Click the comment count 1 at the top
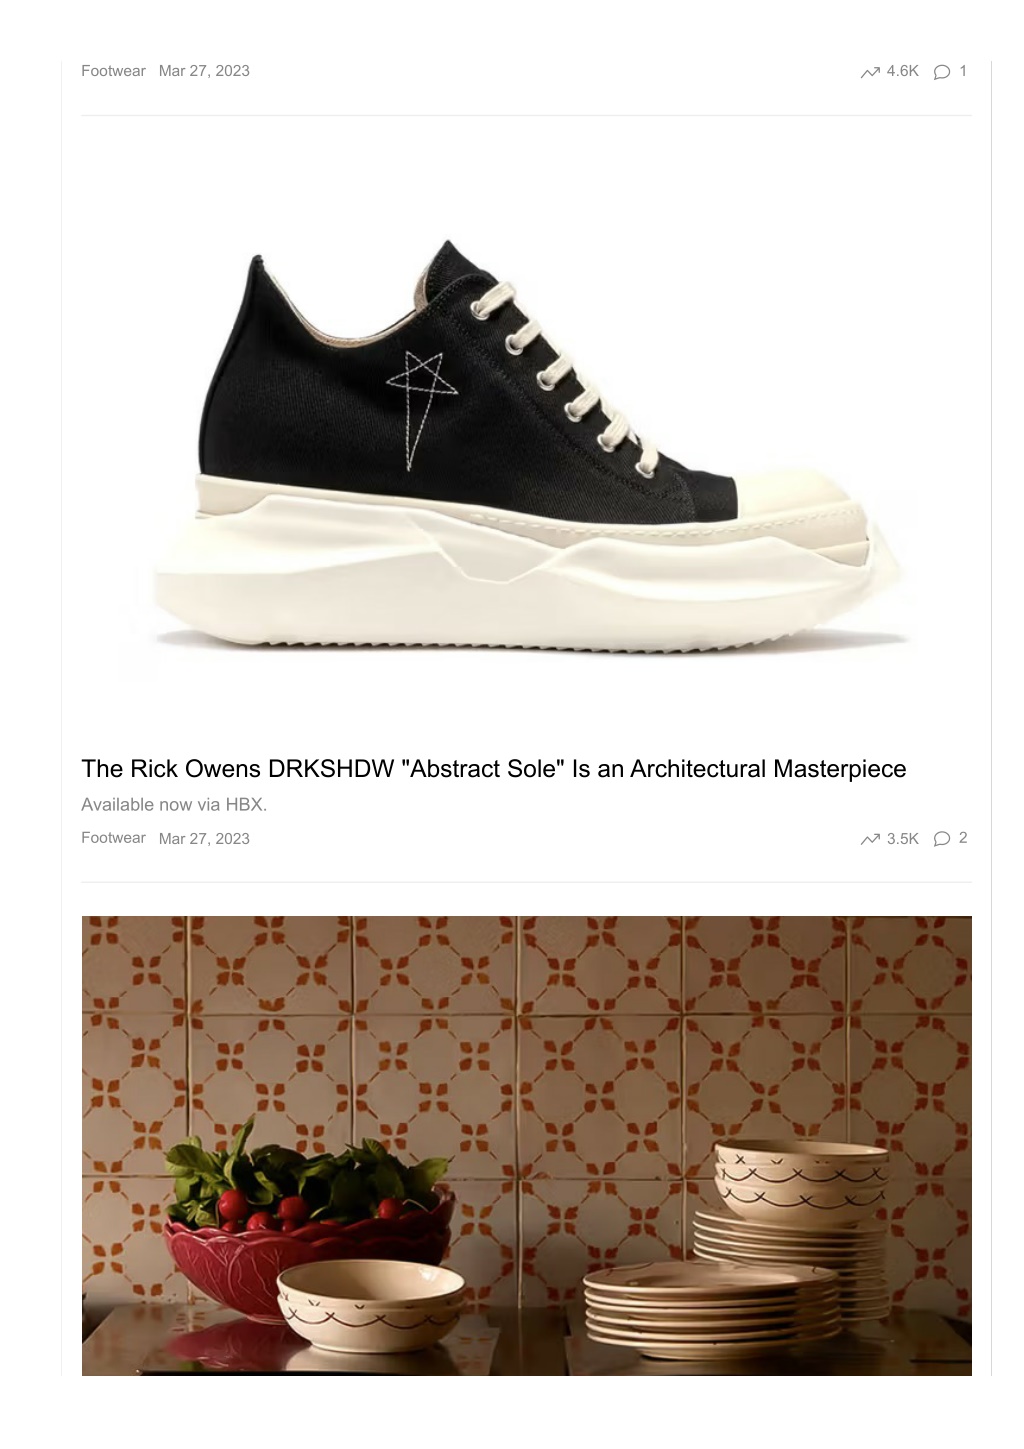This screenshot has width=1024, height=1449. click(963, 71)
